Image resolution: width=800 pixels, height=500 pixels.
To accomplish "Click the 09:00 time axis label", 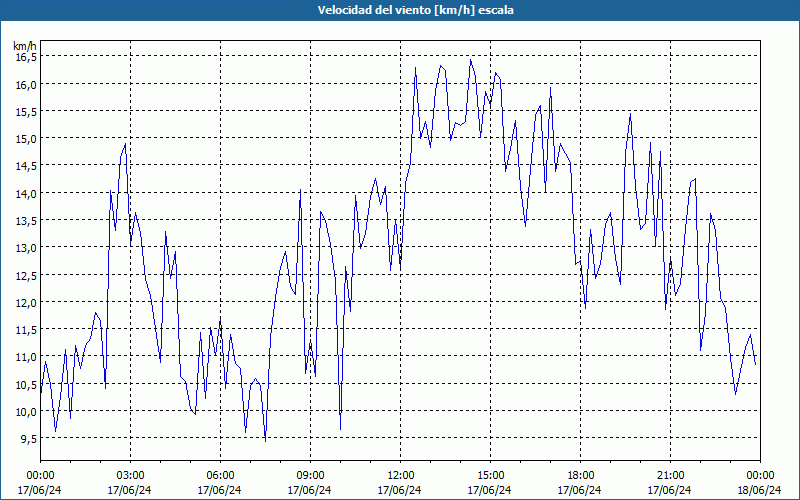I will (x=310, y=476).
